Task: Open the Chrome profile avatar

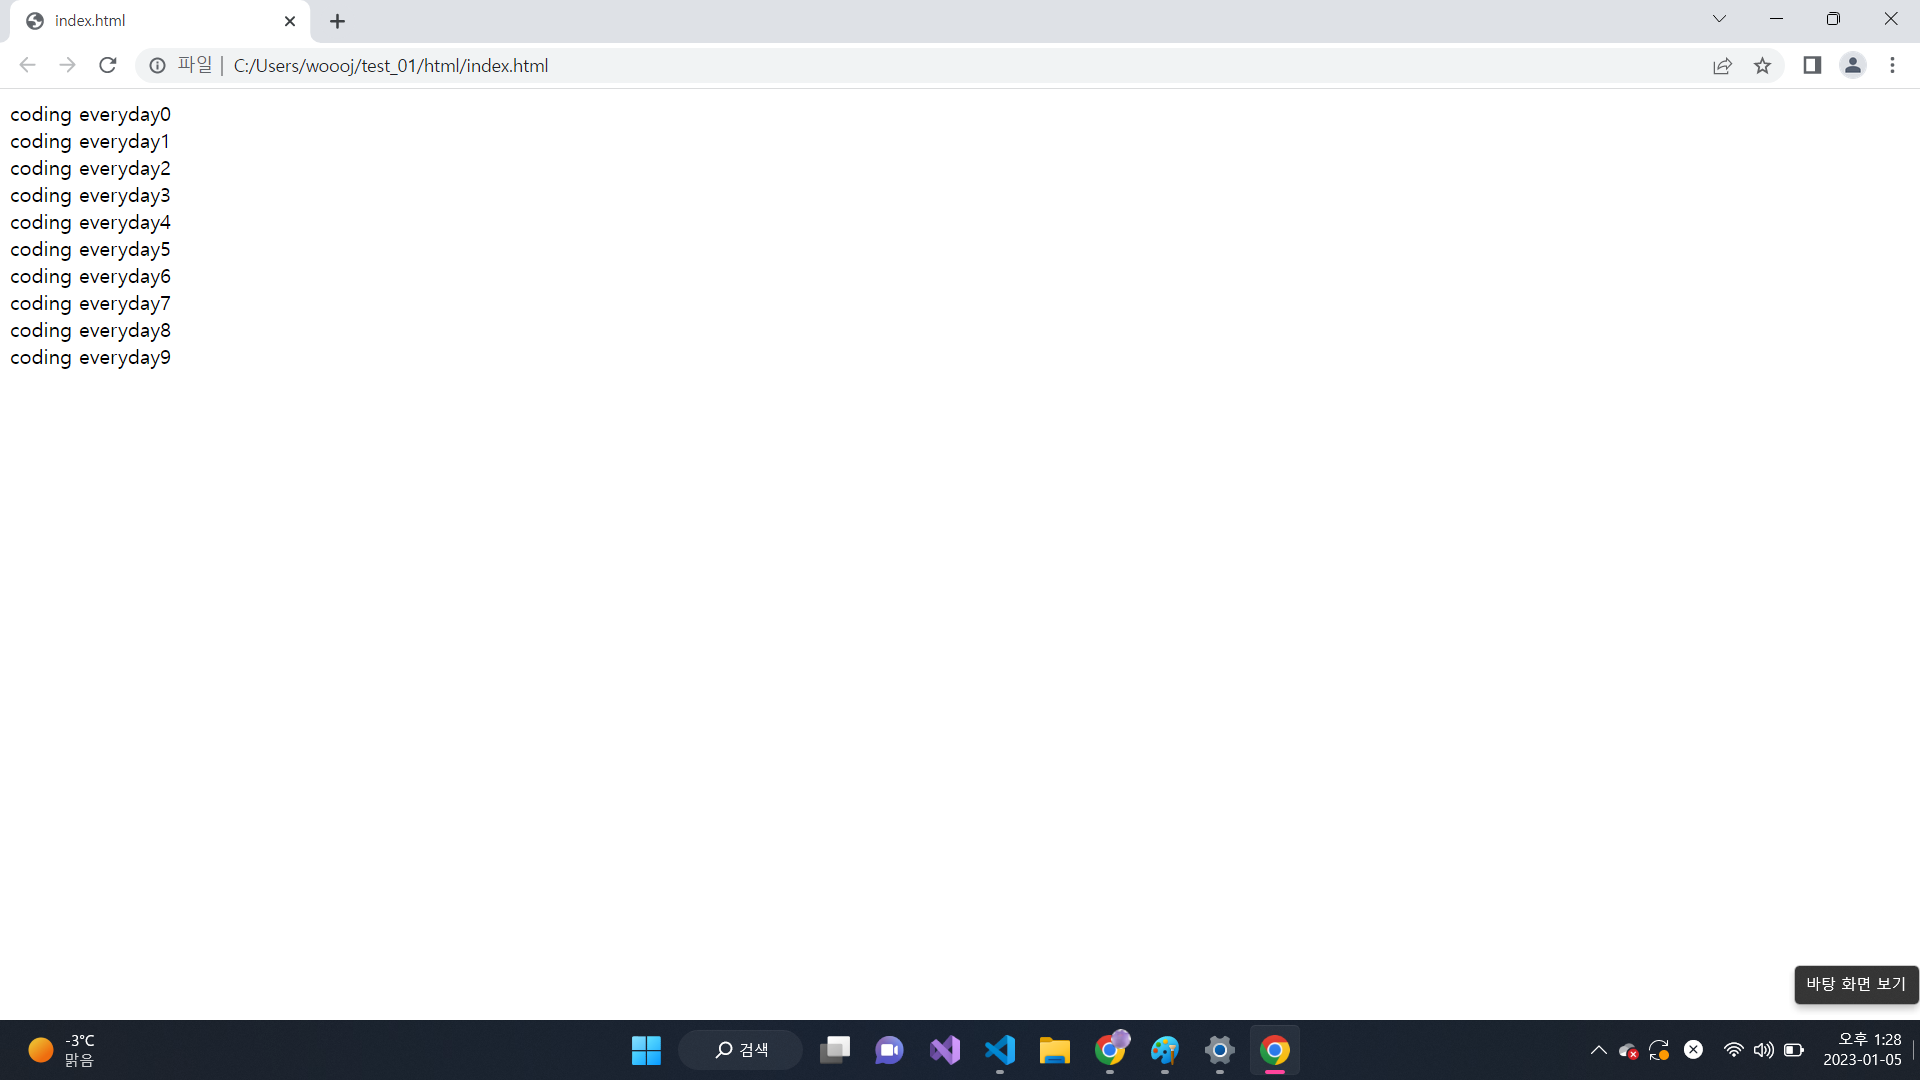Action: point(1852,66)
